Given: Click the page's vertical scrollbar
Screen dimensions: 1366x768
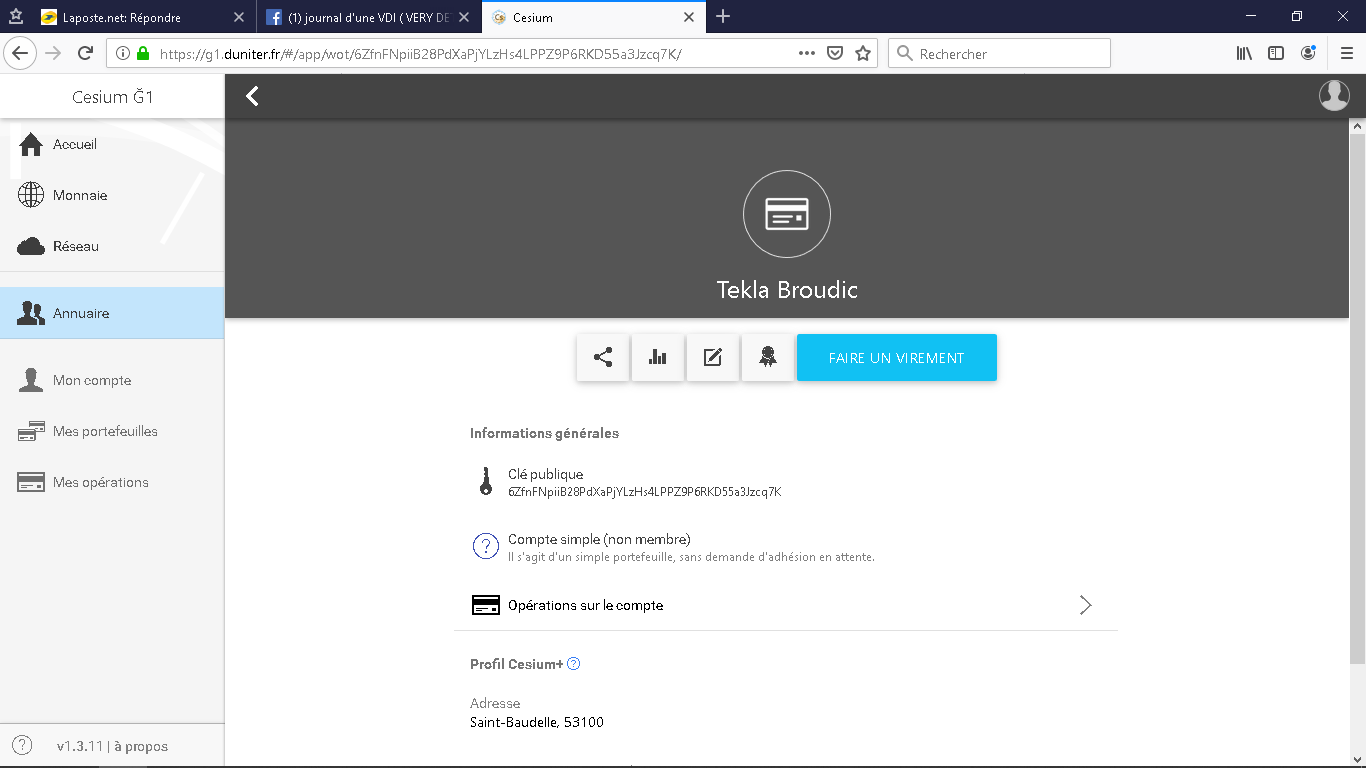Looking at the screenshot, I should pos(1357,400).
